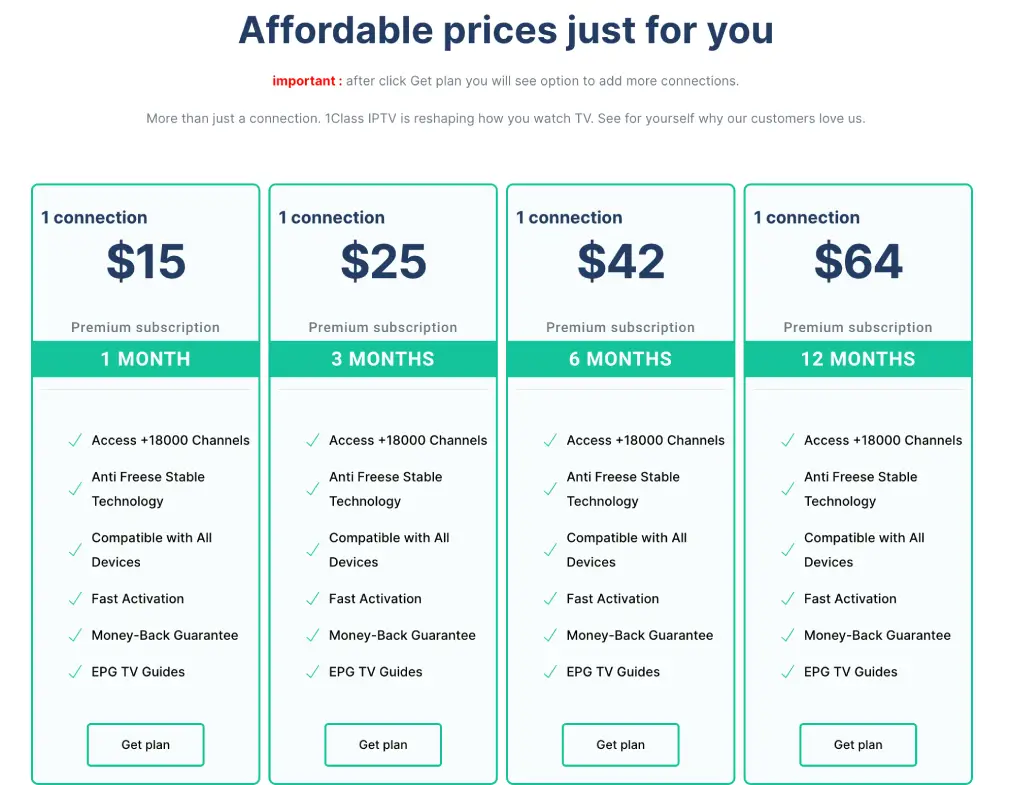
Task: Click Access +18000 Channels checkmark in $42 plan
Action: [550, 440]
